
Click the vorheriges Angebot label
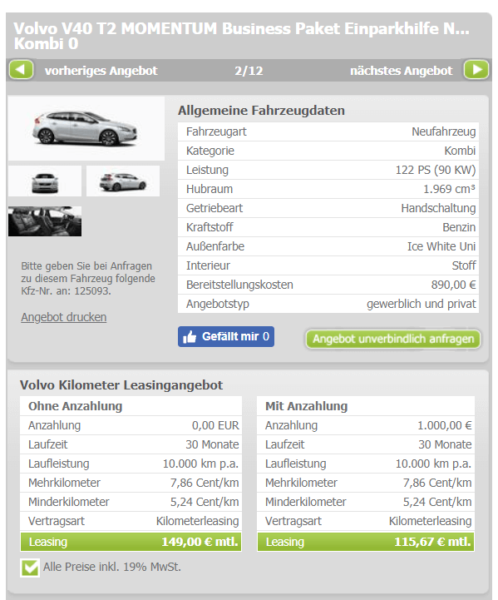click(x=101, y=70)
